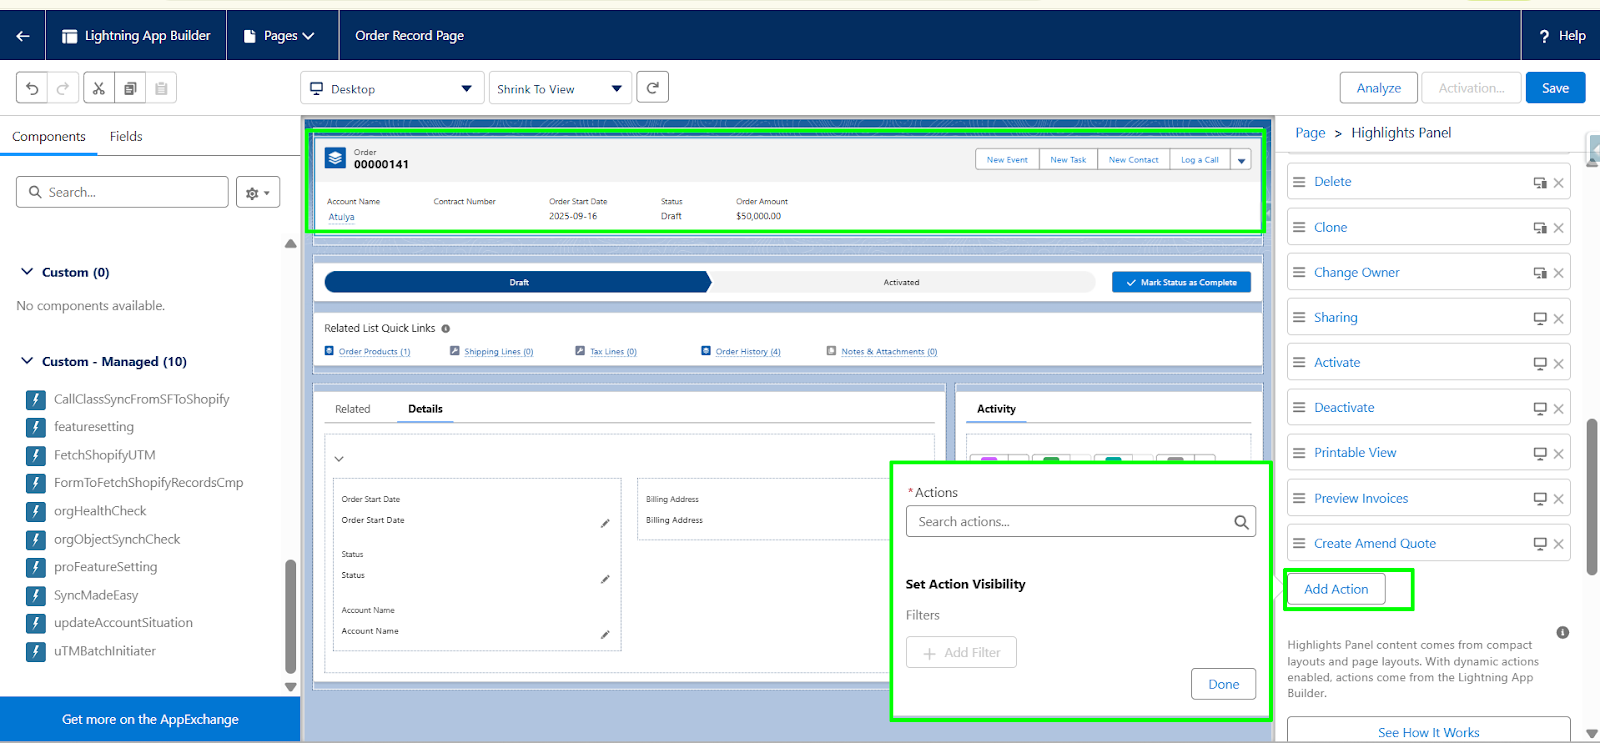Switch to the Fields tab

point(126,137)
